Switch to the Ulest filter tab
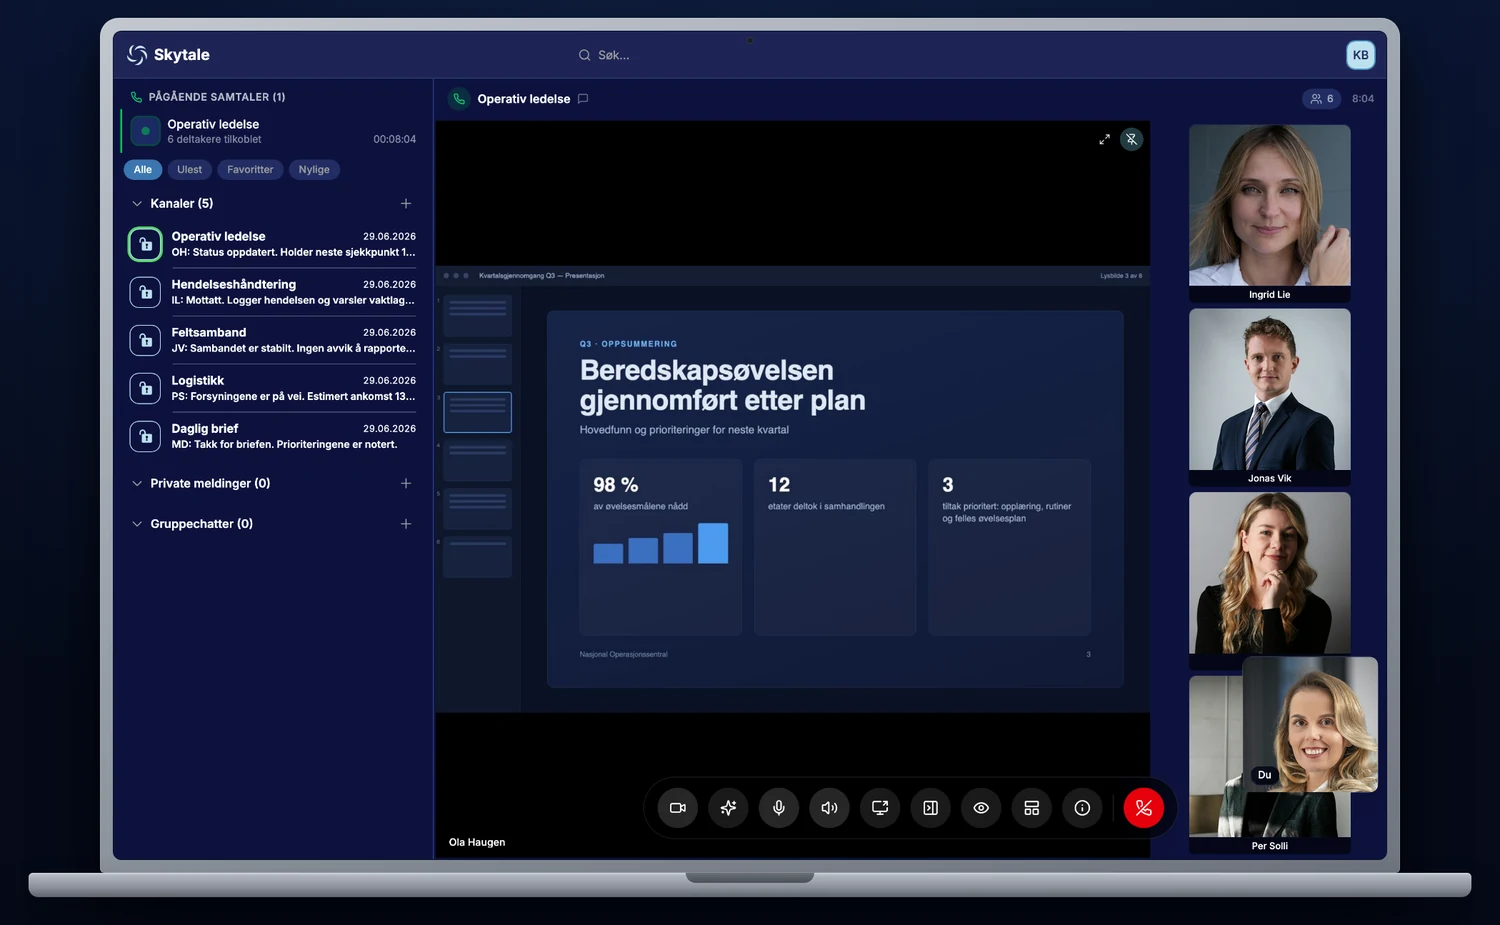Image resolution: width=1500 pixels, height=925 pixels. coord(189,170)
